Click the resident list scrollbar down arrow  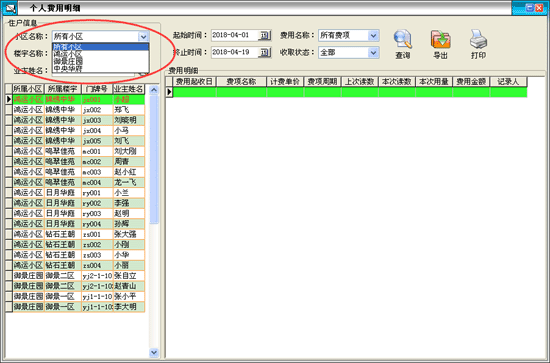[x=154, y=352]
